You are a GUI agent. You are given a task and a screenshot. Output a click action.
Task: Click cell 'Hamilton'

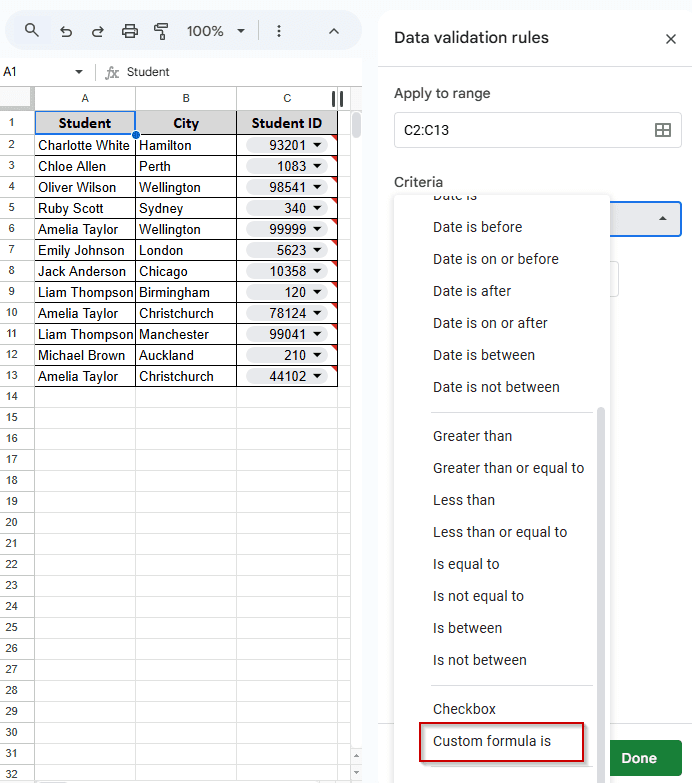tap(186, 145)
